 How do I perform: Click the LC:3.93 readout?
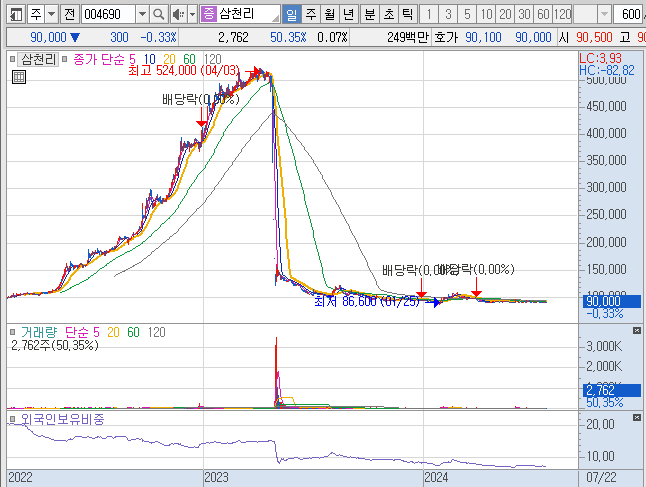(x=600, y=58)
